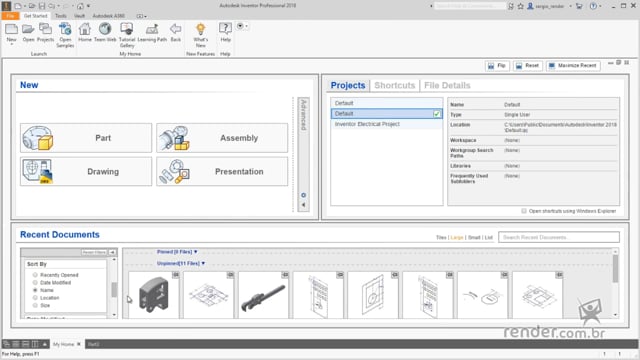Open the Autodesk App Store cart icon
Image resolution: width=640 pixels, height=360 pixels.
(x=579, y=6)
